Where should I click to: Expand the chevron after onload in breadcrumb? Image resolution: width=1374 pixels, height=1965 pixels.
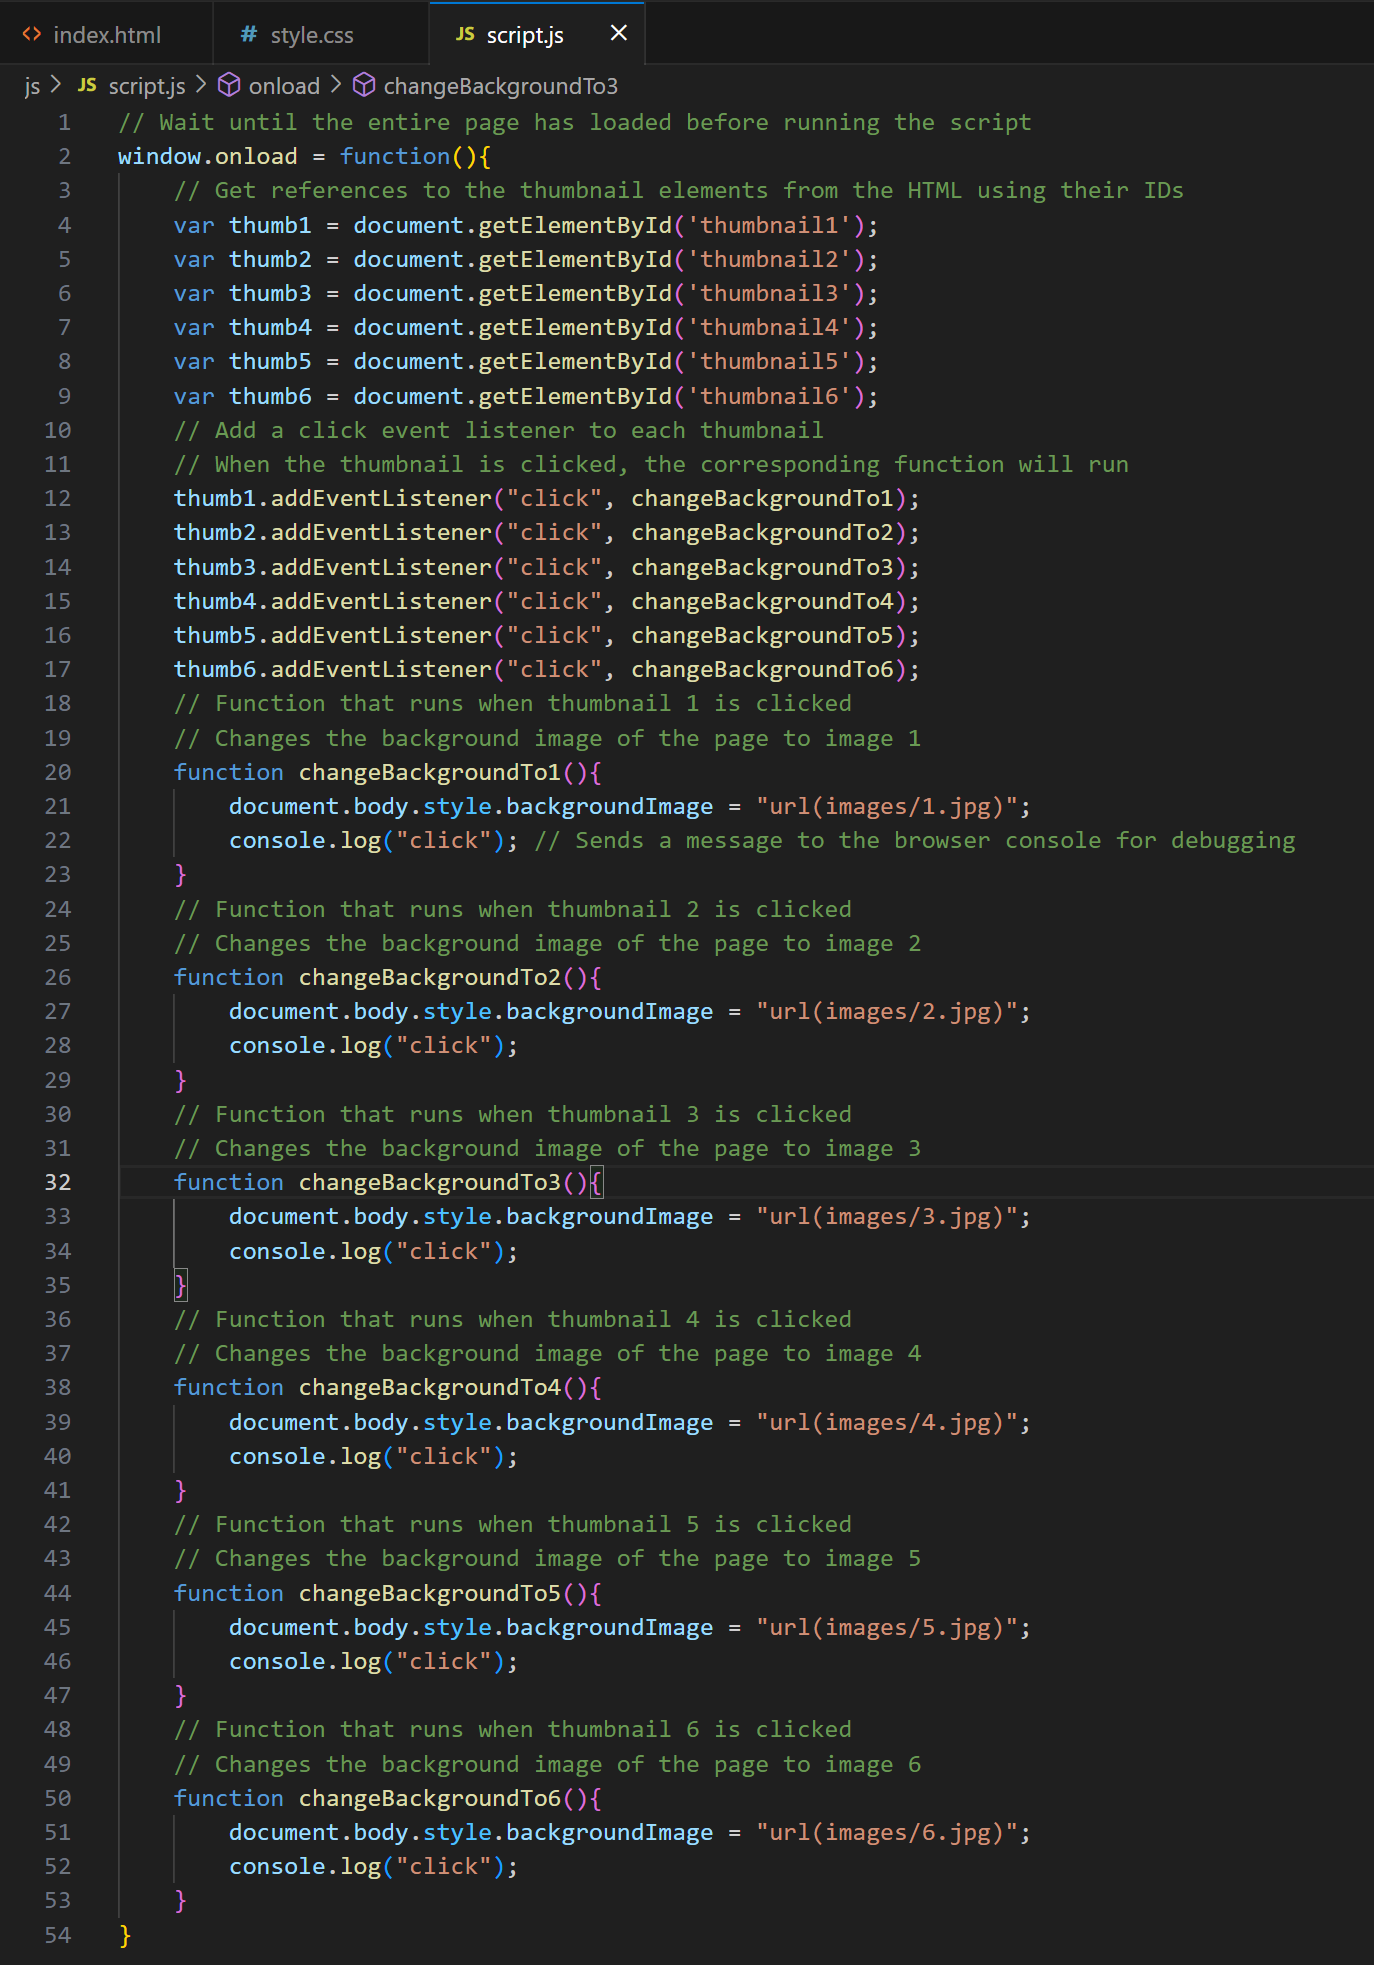[x=336, y=86]
